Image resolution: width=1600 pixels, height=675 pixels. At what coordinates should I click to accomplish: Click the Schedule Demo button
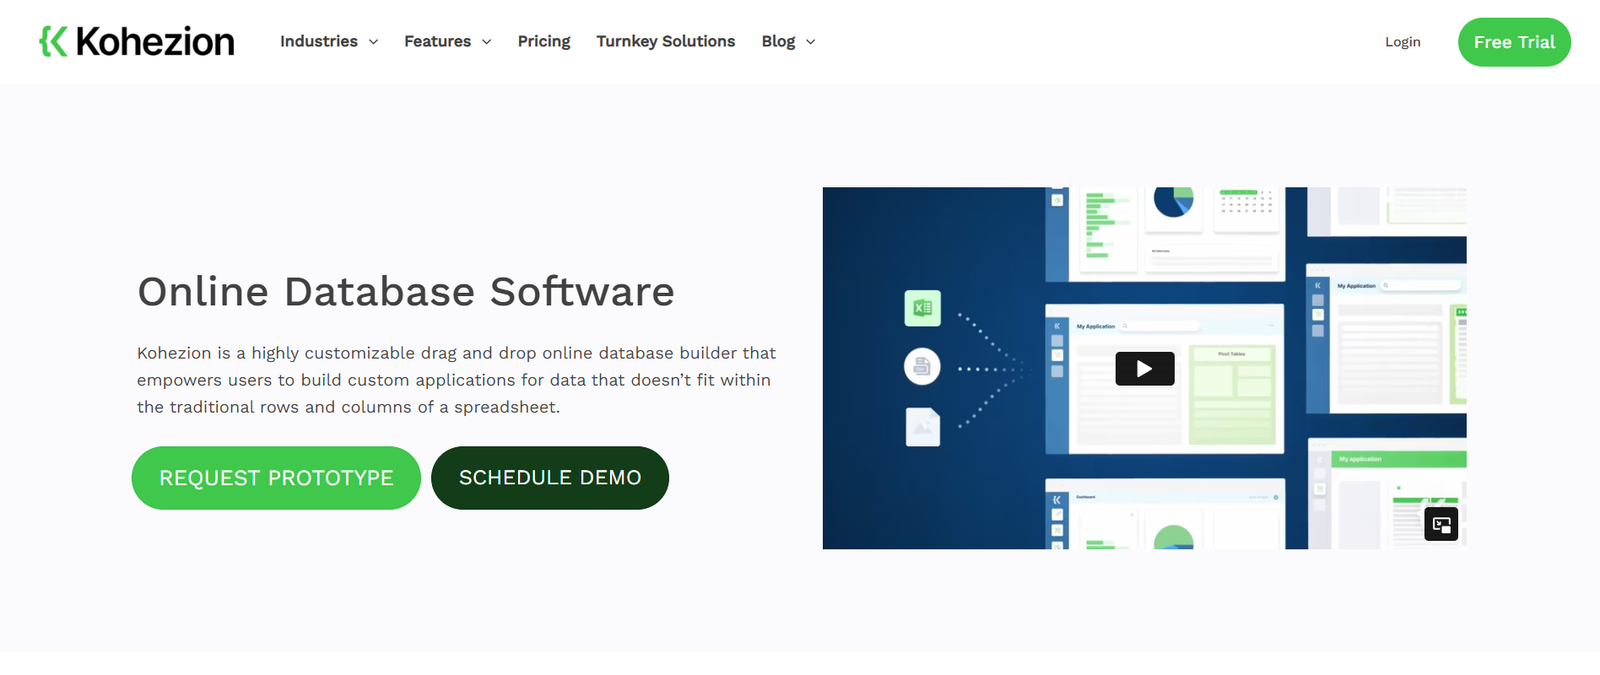pos(550,478)
